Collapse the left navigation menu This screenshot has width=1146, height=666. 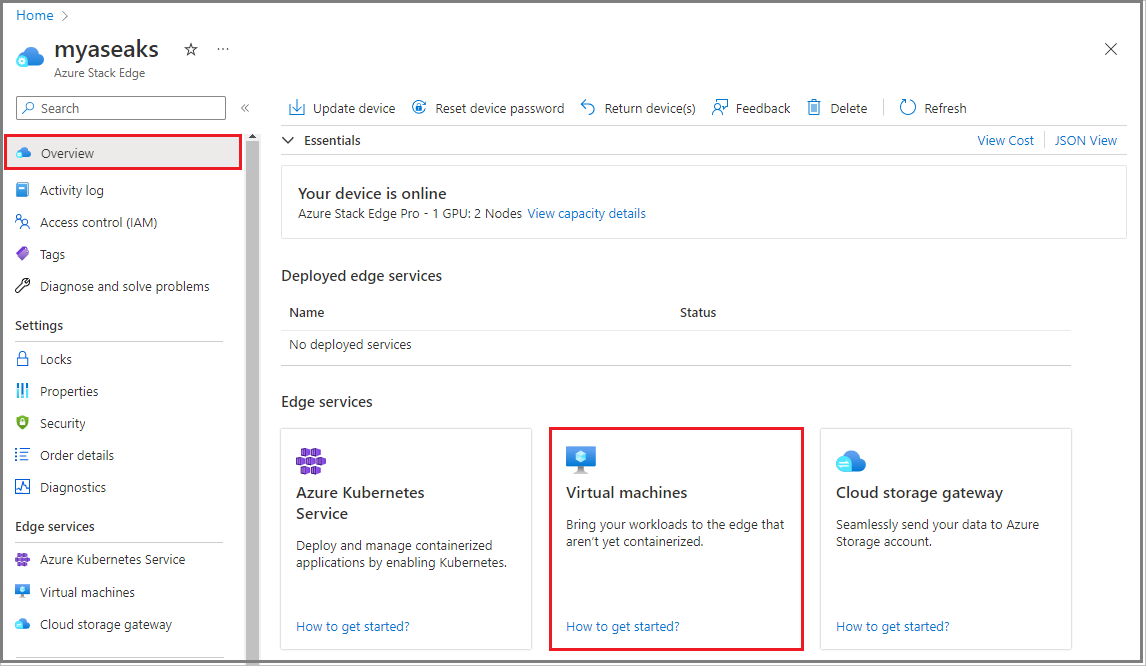[x=245, y=108]
